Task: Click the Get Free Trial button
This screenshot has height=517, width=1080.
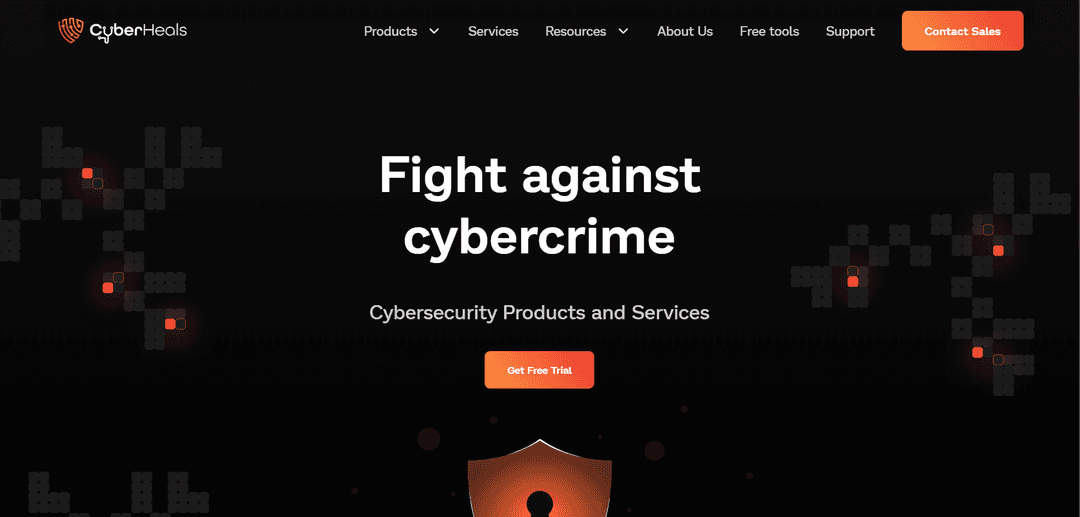Action: pyautogui.click(x=539, y=370)
